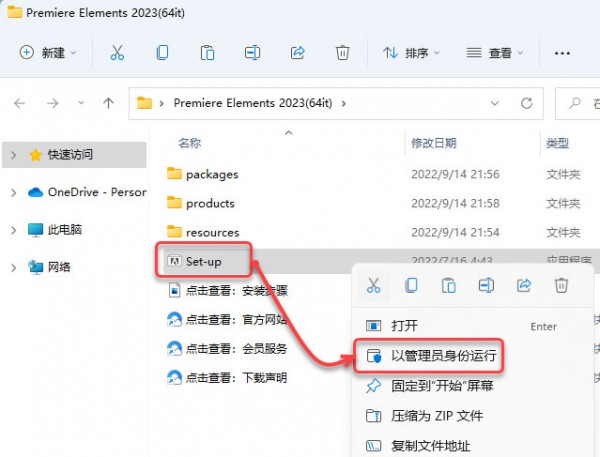Choose 复制文件地址 from the context menu

(473, 445)
